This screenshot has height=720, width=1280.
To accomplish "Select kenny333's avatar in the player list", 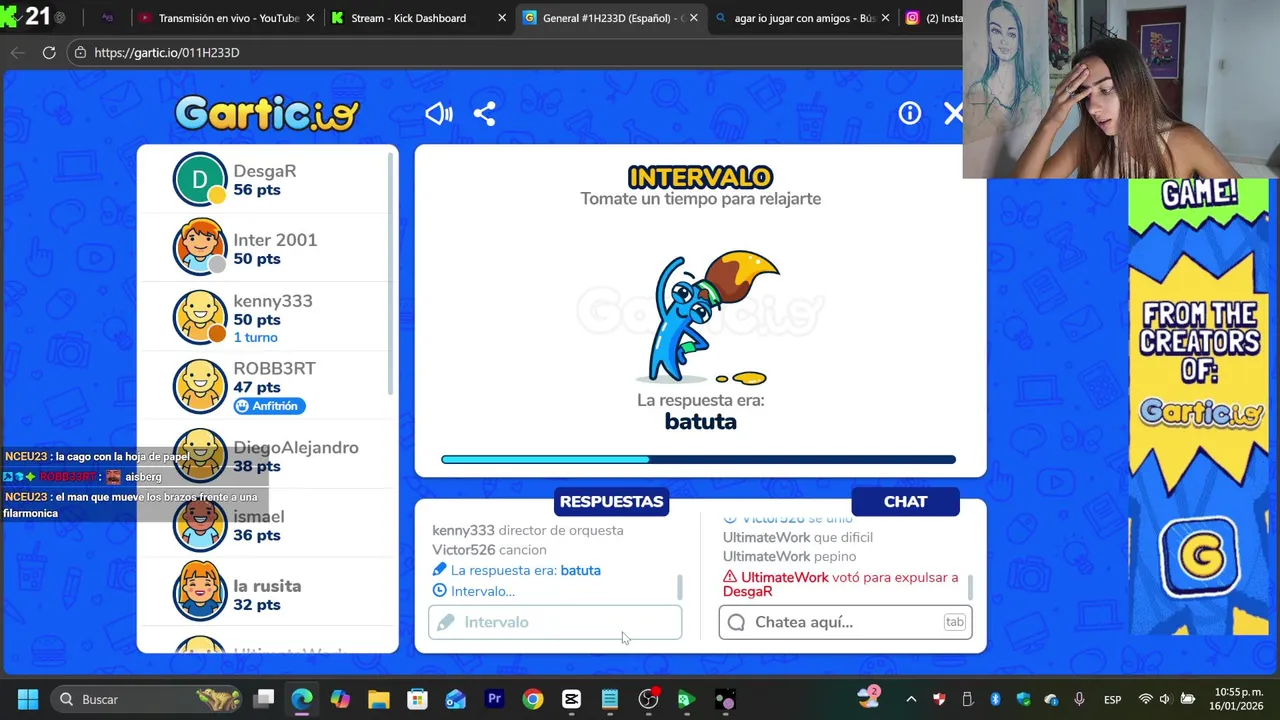I will [x=200, y=317].
